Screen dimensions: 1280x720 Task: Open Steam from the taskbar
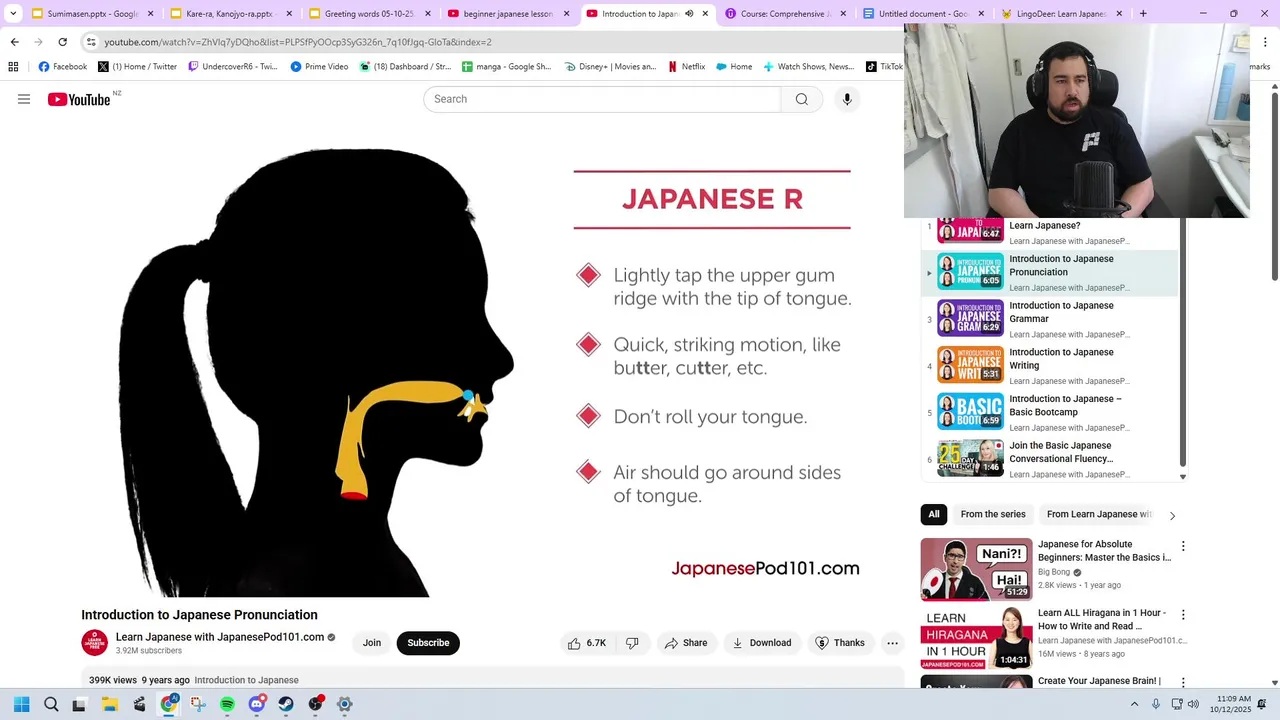point(286,704)
